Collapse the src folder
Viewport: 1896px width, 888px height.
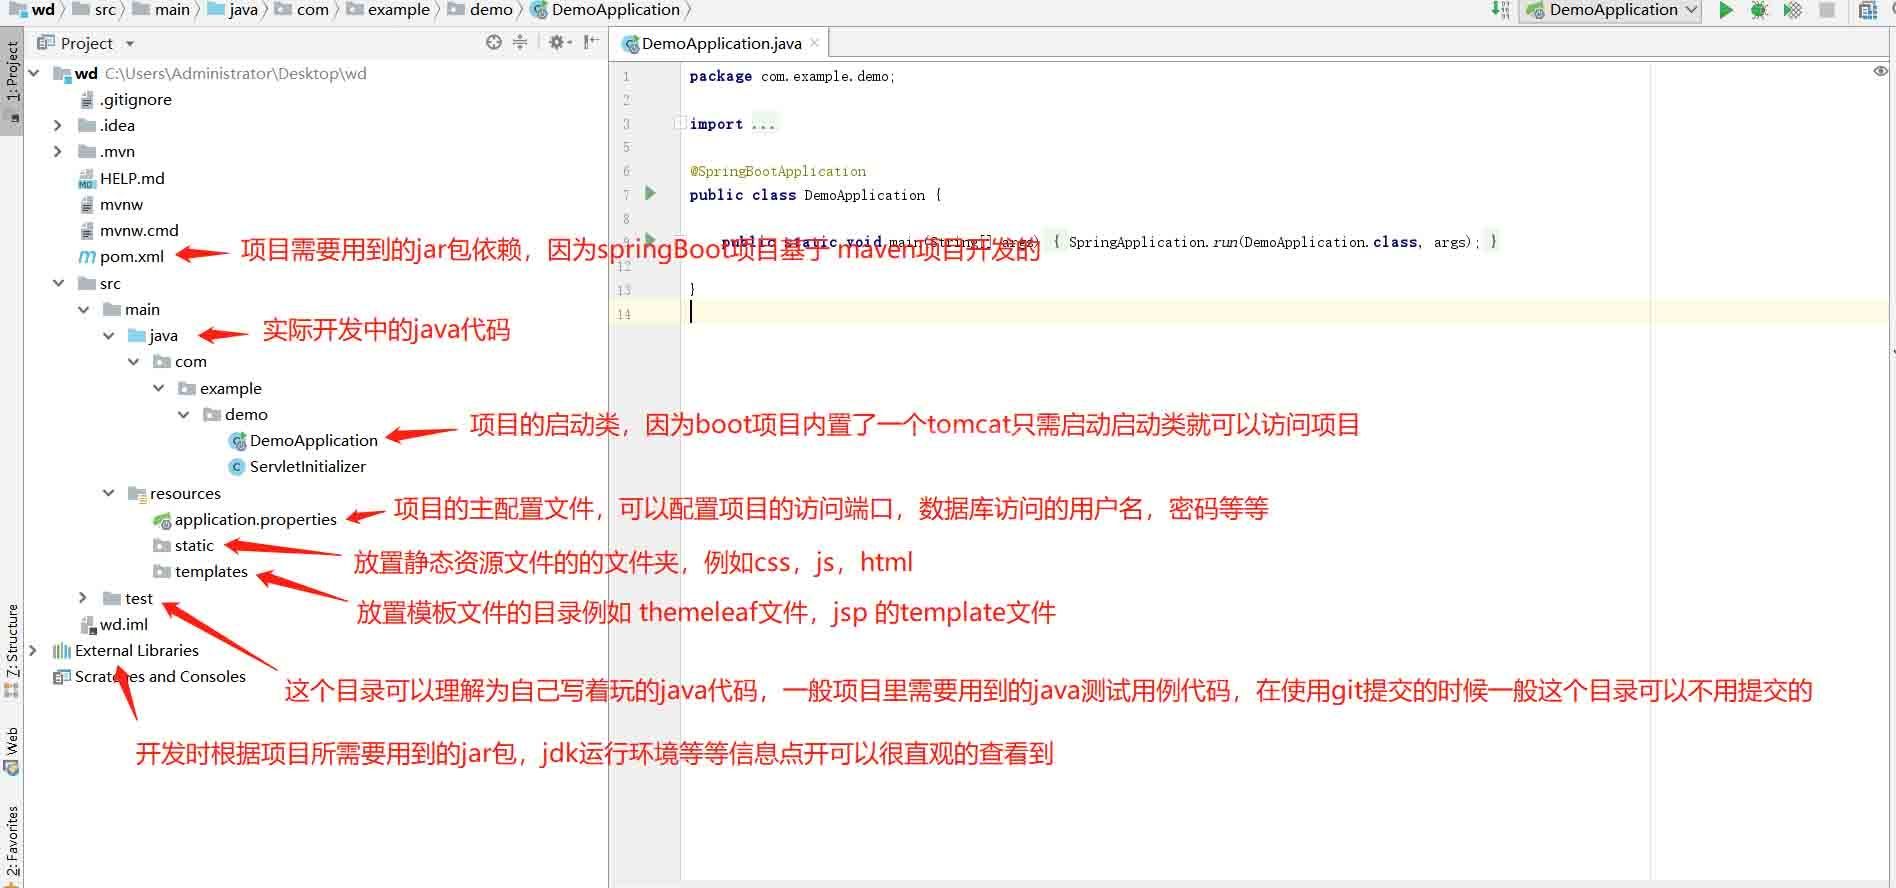(58, 284)
